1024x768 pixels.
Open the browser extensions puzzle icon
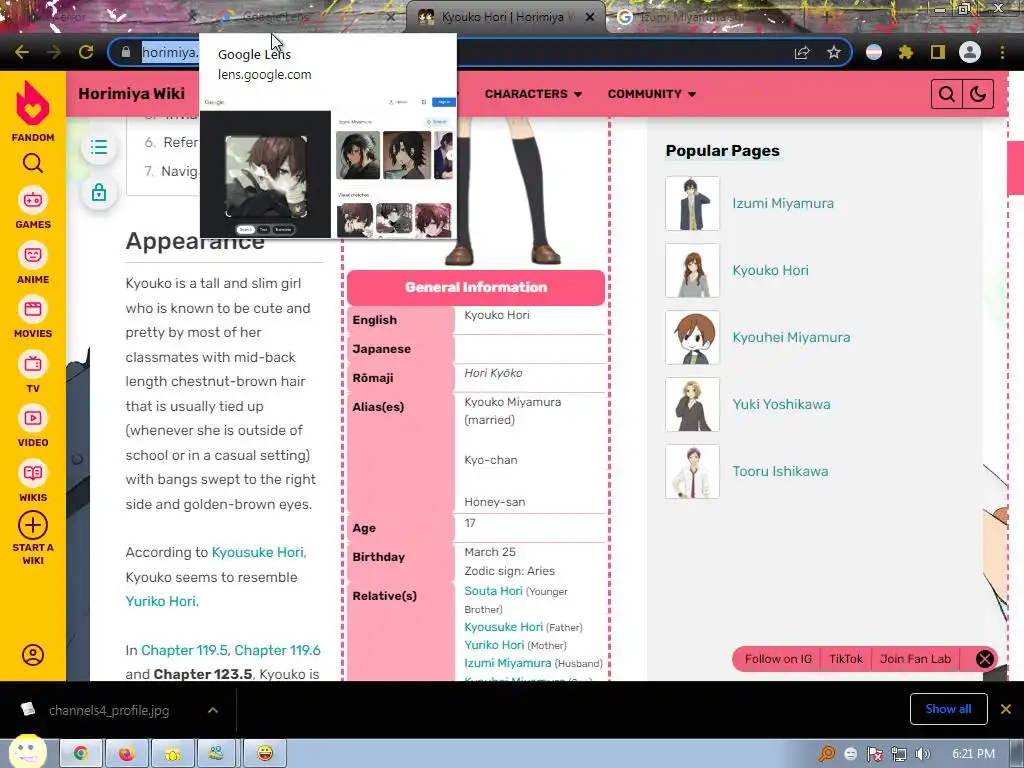[x=906, y=52]
